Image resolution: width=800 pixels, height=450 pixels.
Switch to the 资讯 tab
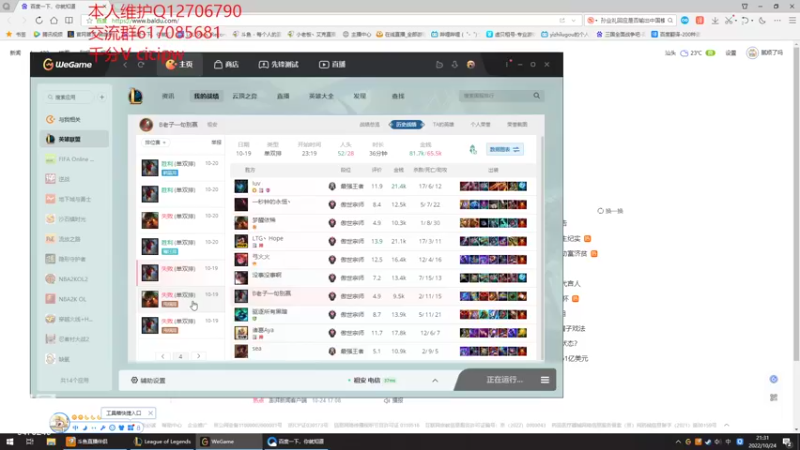(168, 96)
